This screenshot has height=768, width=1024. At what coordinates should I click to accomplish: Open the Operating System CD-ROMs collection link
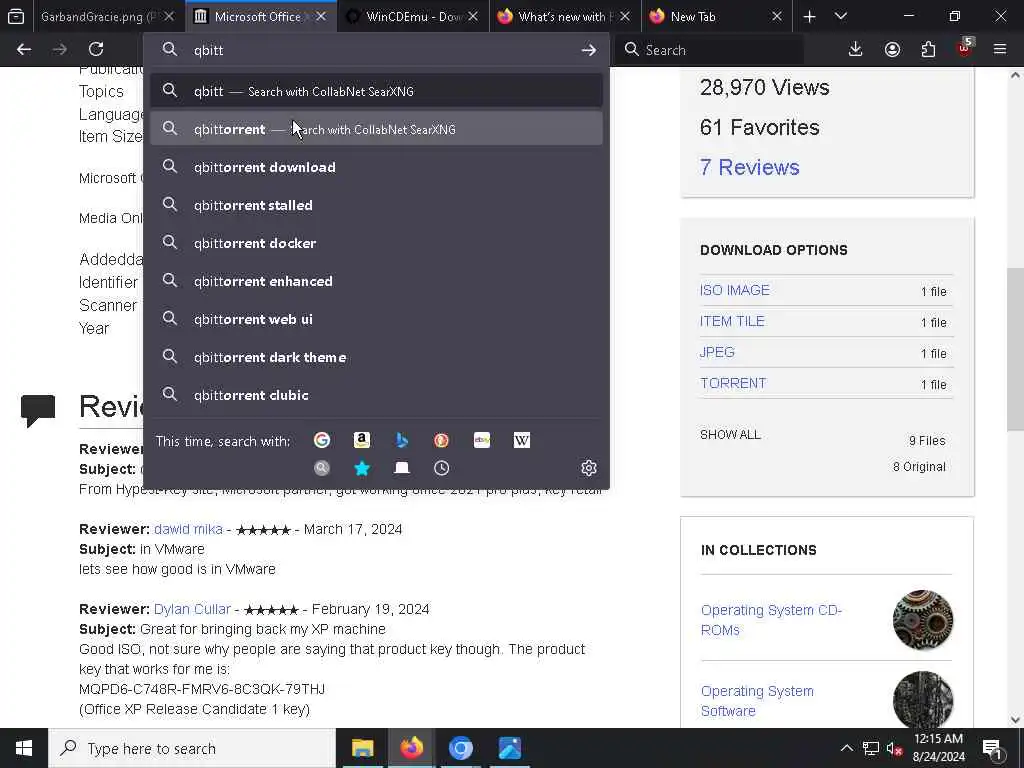click(x=771, y=620)
